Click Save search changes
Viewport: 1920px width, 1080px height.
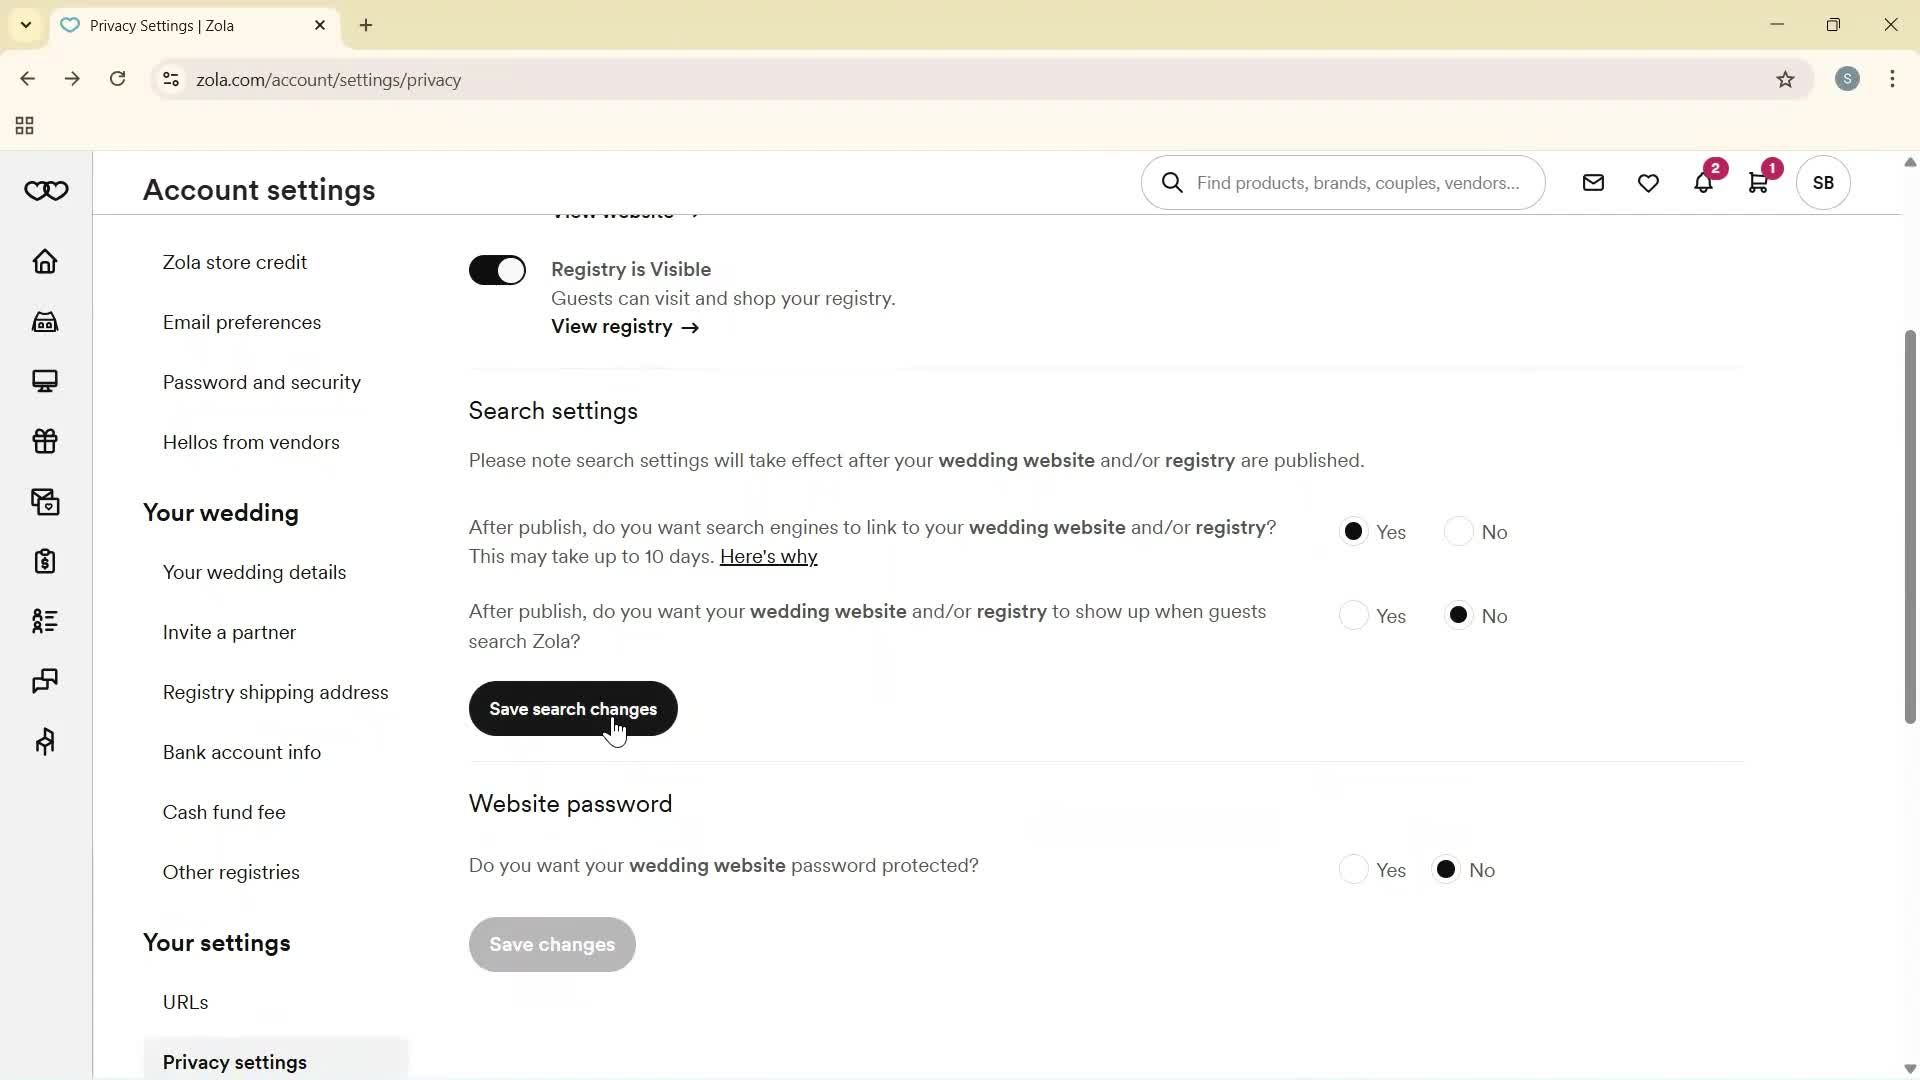[x=572, y=709]
